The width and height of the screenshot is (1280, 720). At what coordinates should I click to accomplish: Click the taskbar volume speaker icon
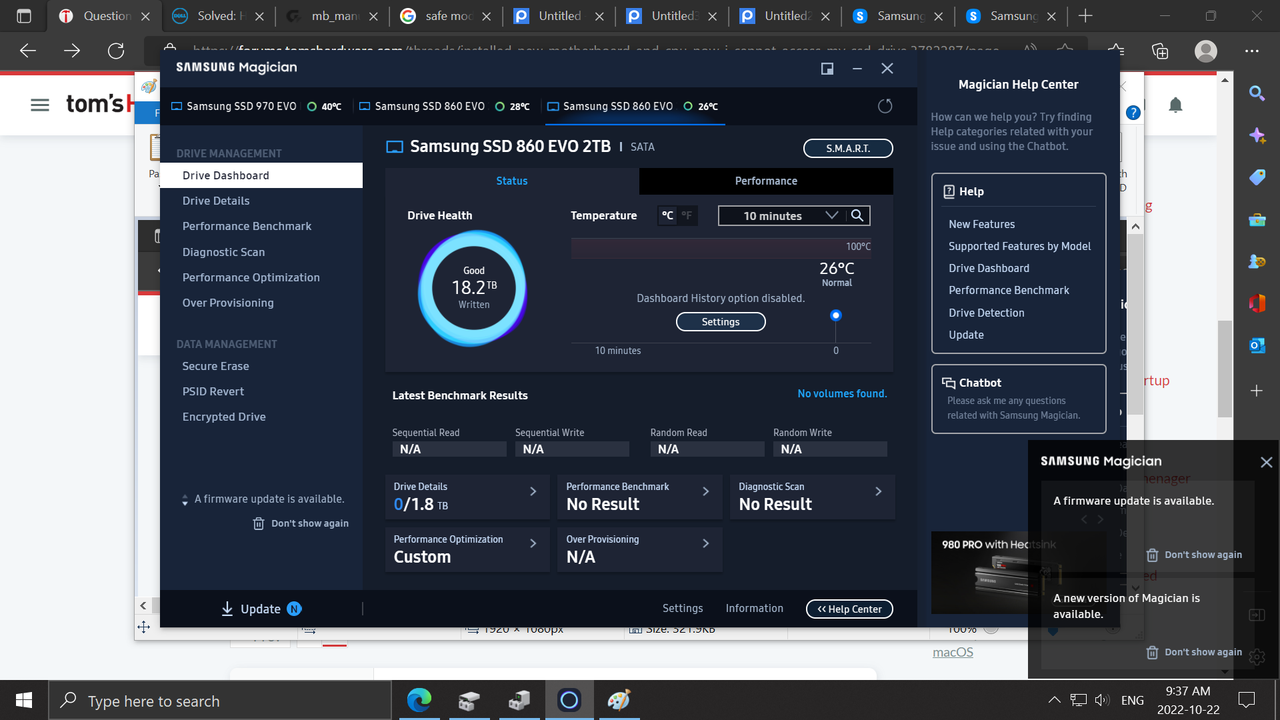(x=1102, y=700)
